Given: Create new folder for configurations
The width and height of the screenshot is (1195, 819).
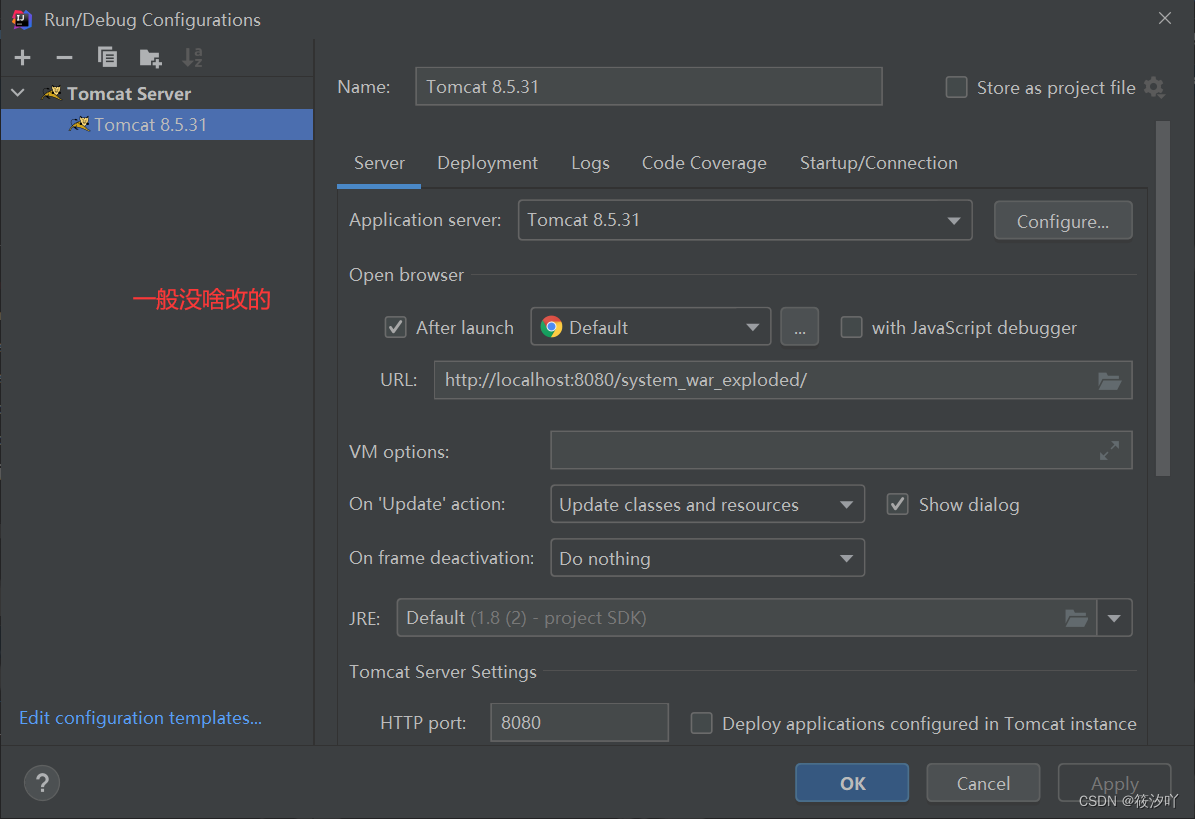Looking at the screenshot, I should [150, 57].
